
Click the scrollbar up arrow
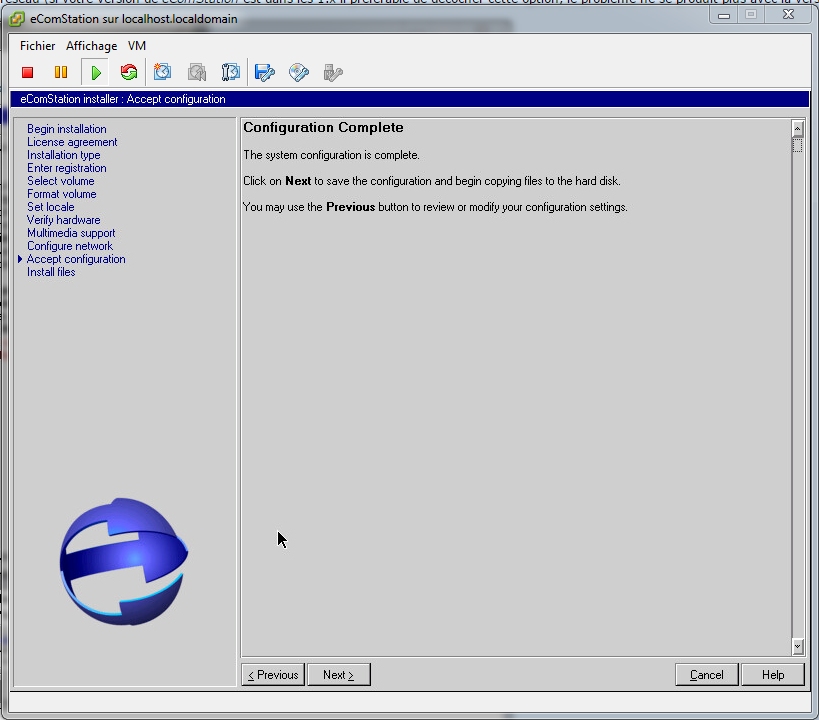[797, 128]
